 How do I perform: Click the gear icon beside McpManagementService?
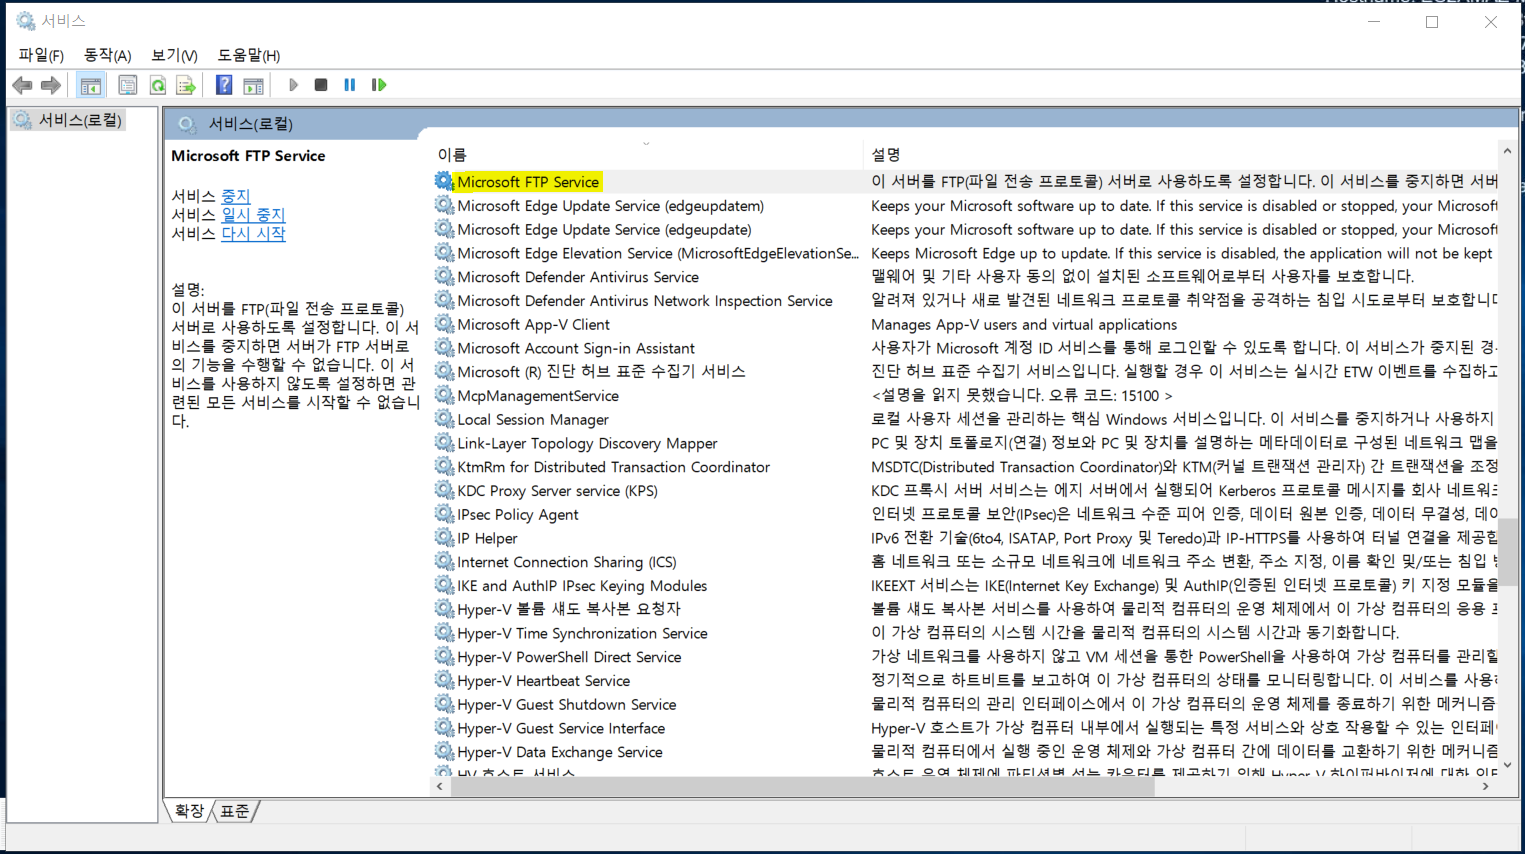pyautogui.click(x=444, y=395)
